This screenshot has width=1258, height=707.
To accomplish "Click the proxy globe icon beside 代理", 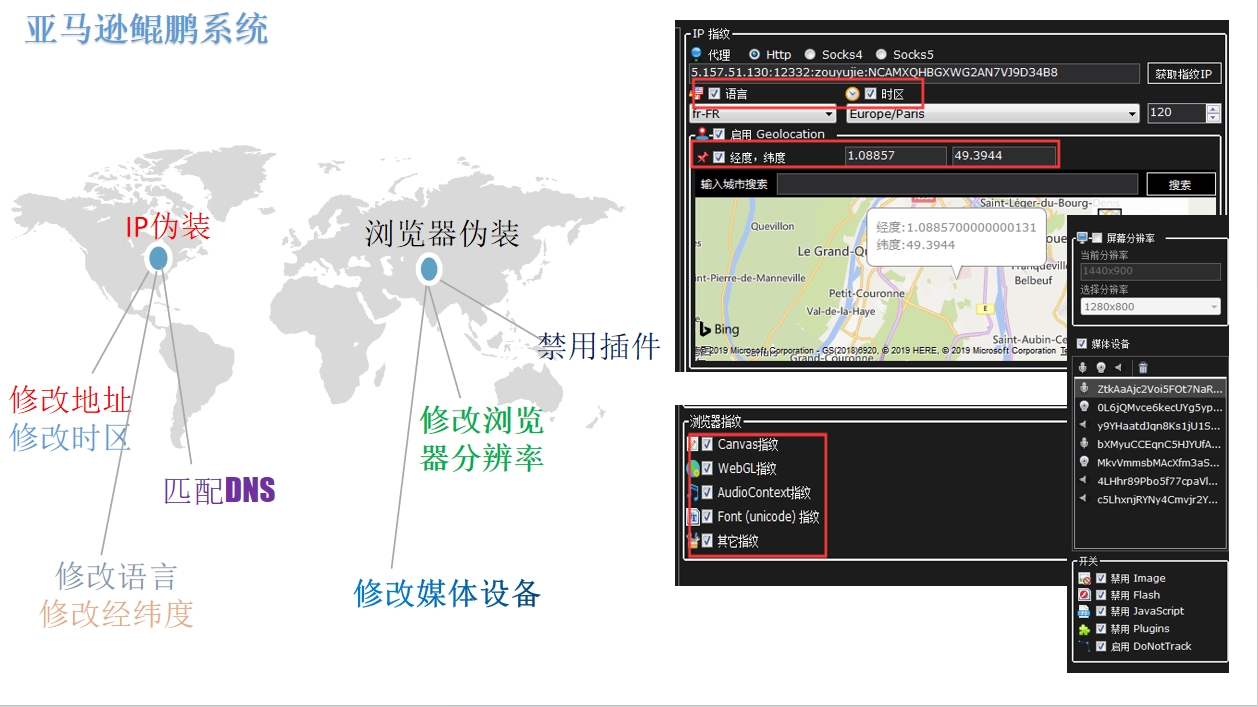I will [x=696, y=54].
